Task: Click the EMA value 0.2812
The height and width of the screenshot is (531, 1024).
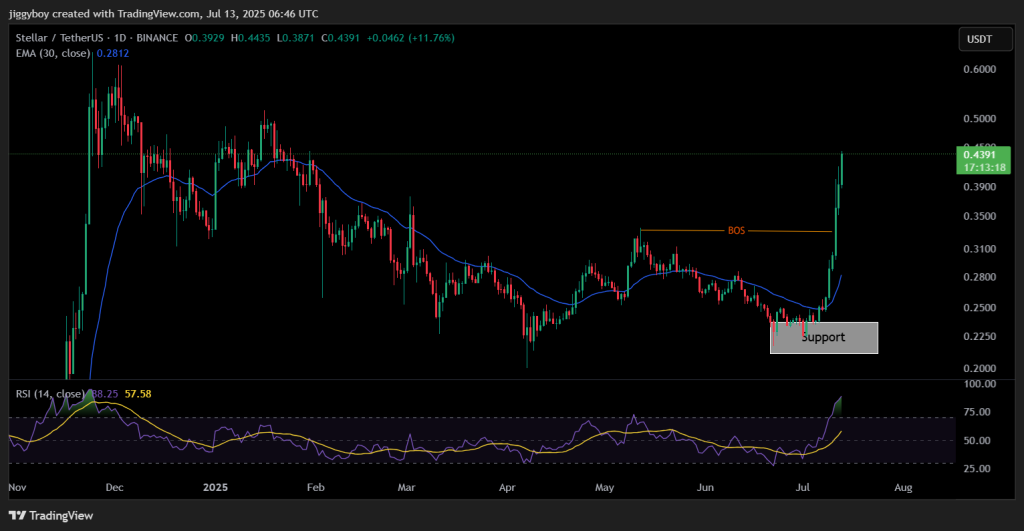Action: [113, 54]
